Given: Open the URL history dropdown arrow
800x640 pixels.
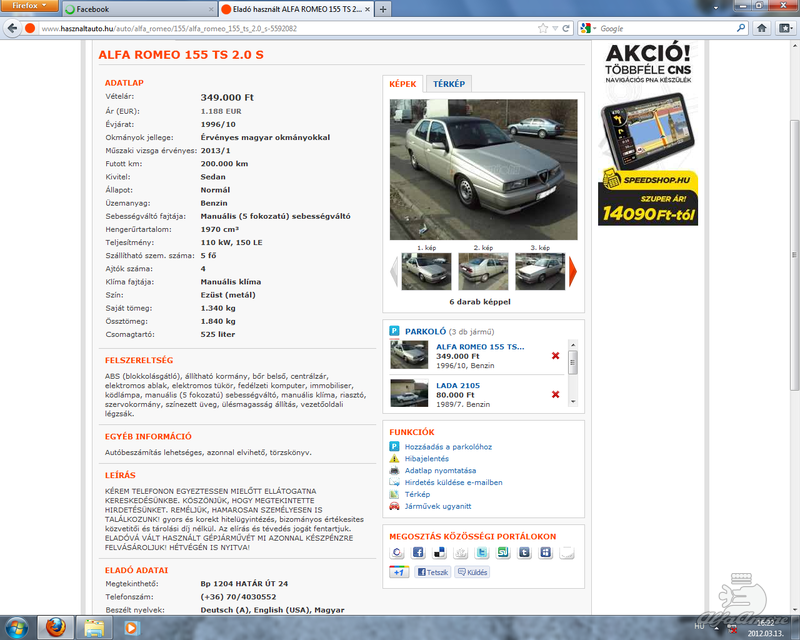Looking at the screenshot, I should click(555, 28).
